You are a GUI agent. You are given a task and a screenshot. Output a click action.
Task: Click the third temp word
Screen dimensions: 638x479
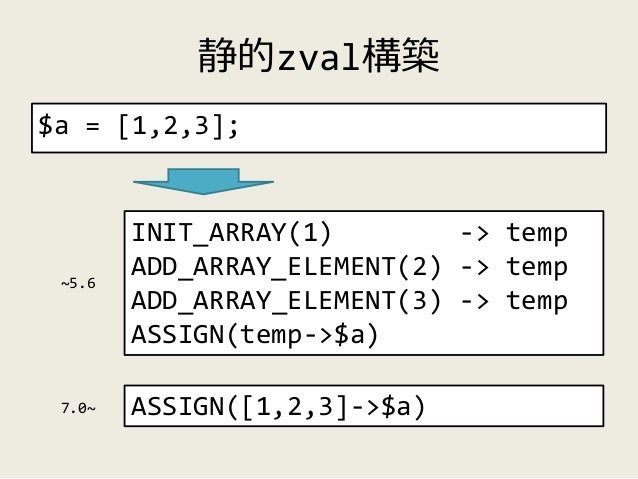tap(537, 302)
